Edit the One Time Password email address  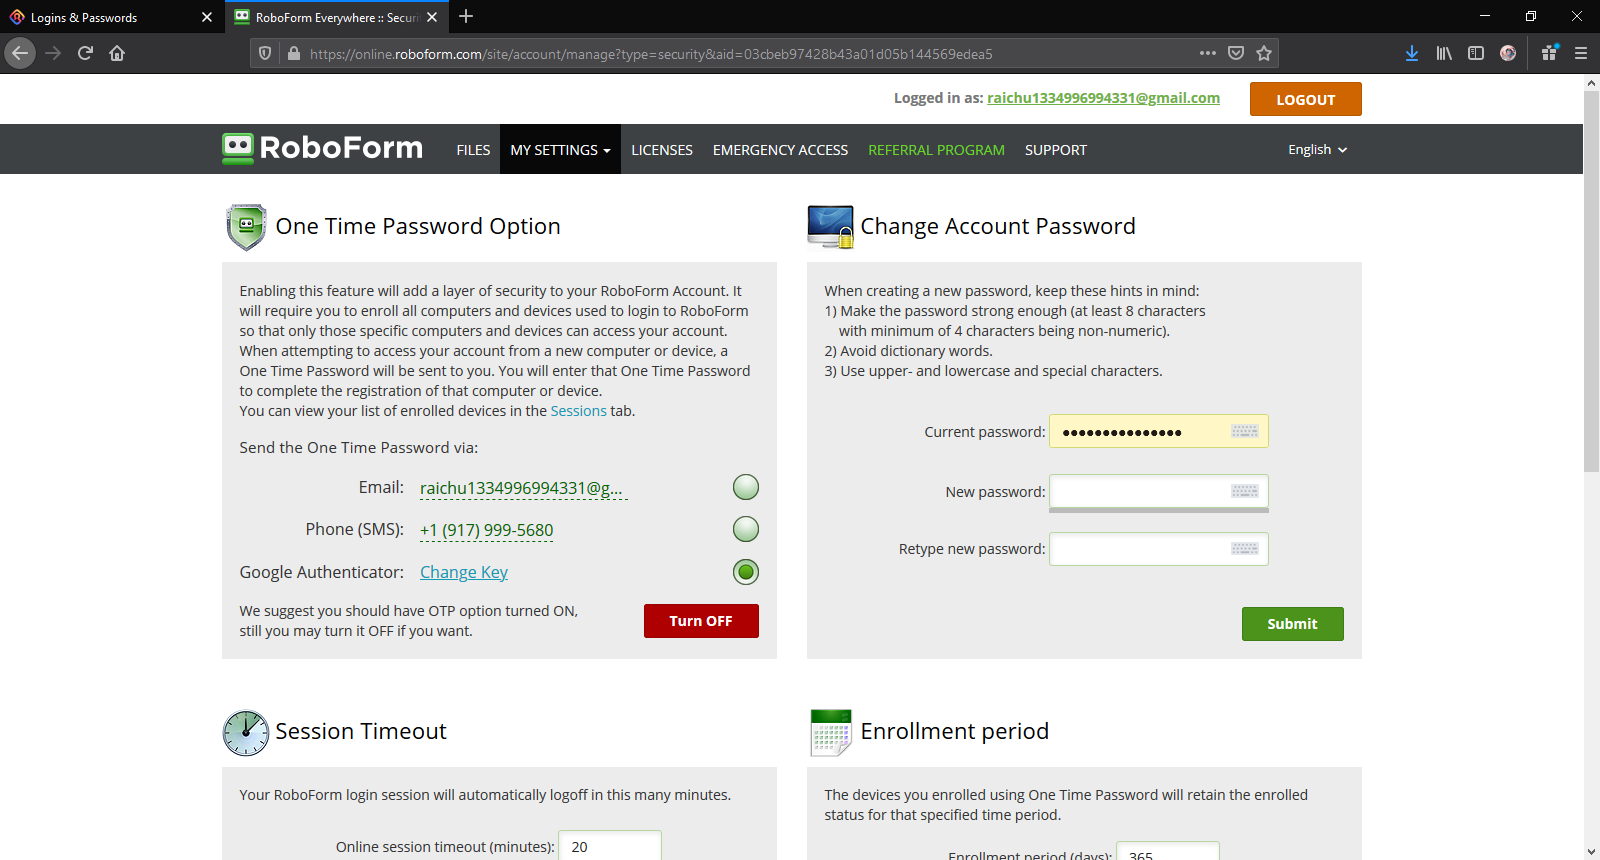pos(523,488)
